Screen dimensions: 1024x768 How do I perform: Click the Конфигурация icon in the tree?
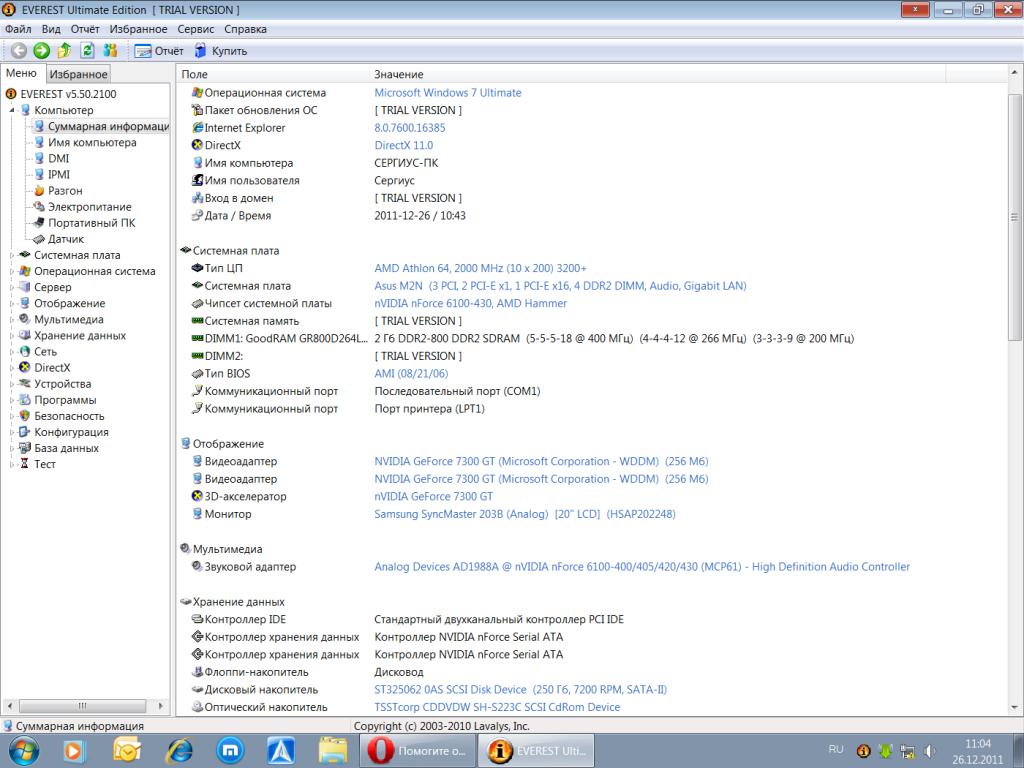coord(25,432)
